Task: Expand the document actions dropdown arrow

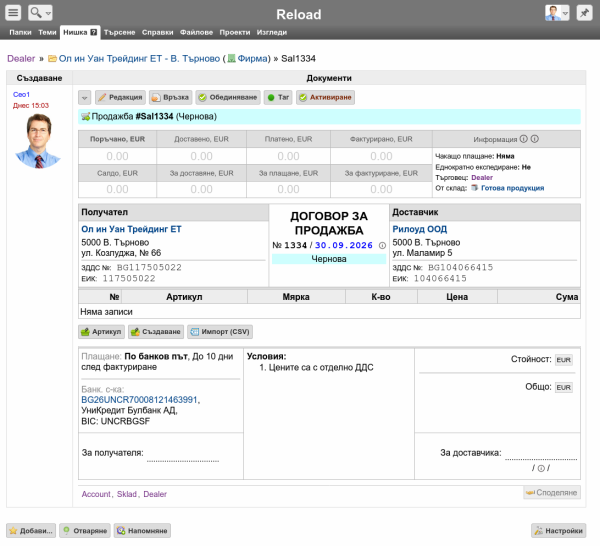Action: coord(85,98)
